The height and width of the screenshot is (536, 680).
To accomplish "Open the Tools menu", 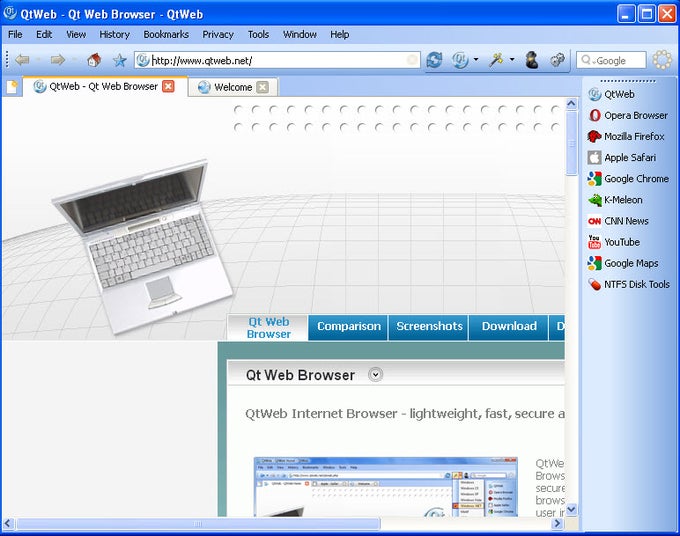I will click(258, 34).
